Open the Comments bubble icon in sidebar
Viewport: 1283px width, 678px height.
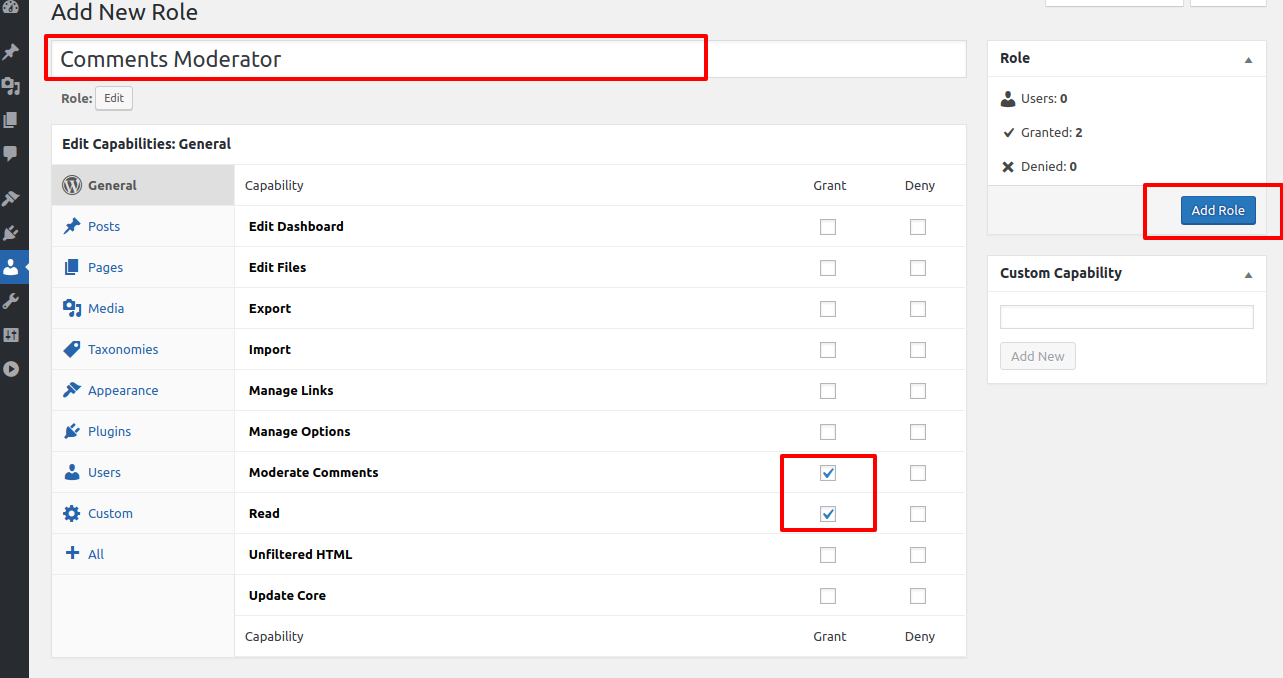(13, 152)
